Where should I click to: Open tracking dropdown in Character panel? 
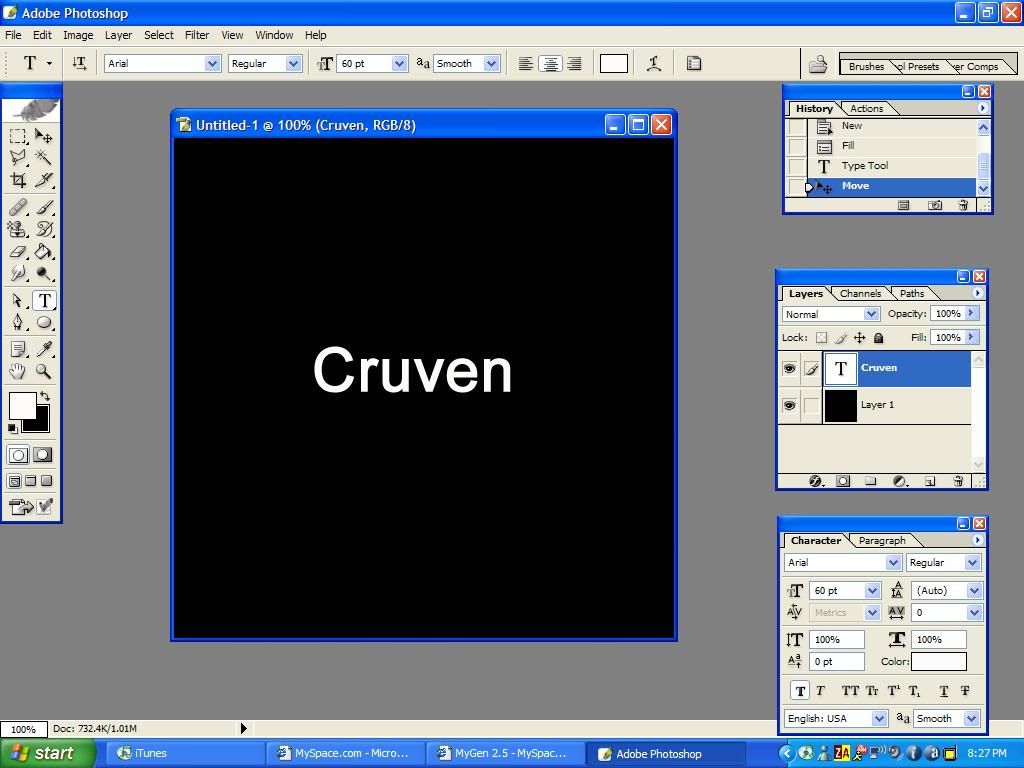pyautogui.click(x=974, y=613)
